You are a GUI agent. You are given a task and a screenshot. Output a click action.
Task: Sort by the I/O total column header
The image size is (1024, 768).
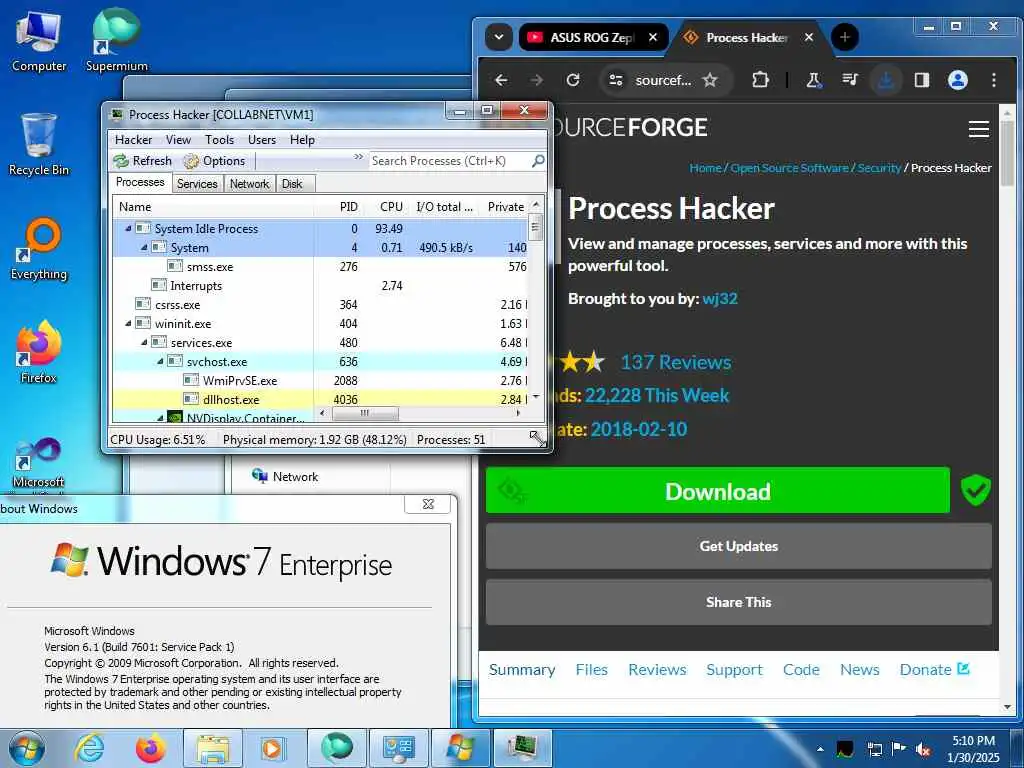pos(445,206)
